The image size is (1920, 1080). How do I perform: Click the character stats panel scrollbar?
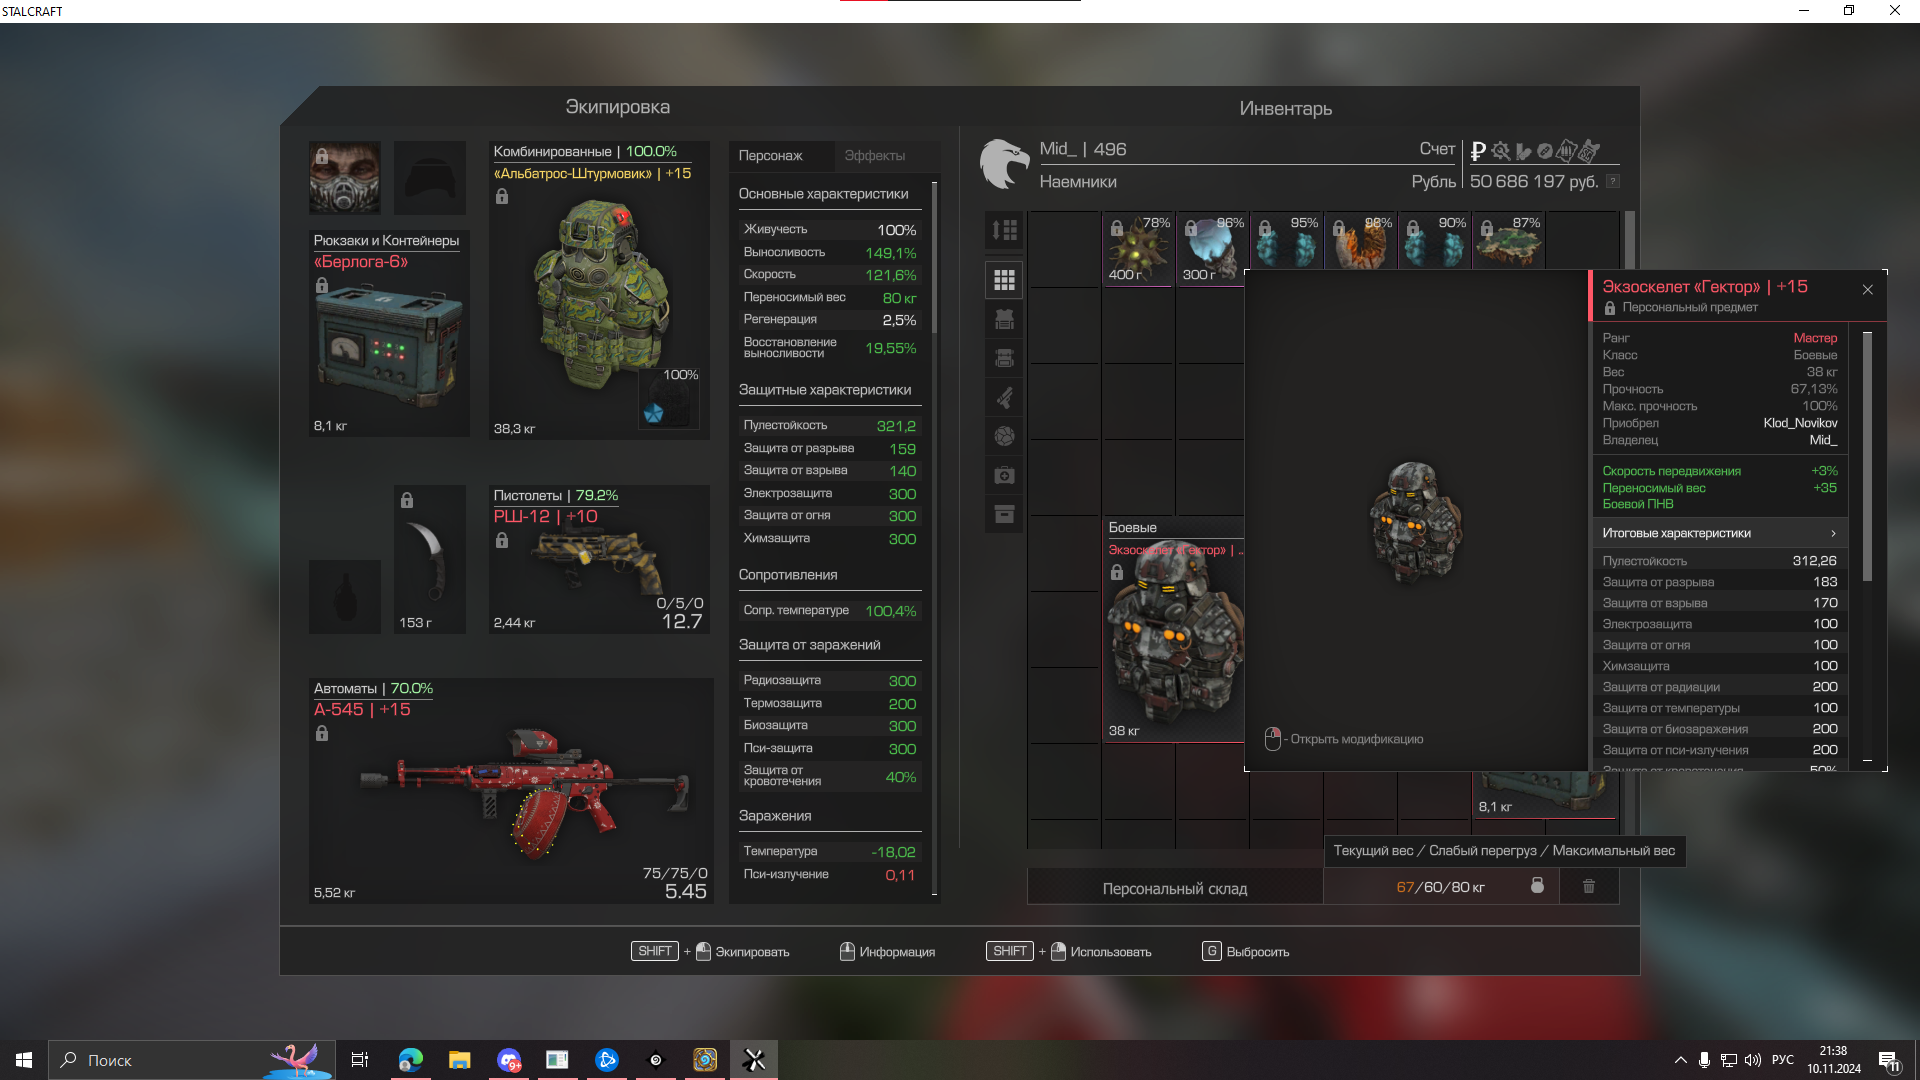coord(934,258)
